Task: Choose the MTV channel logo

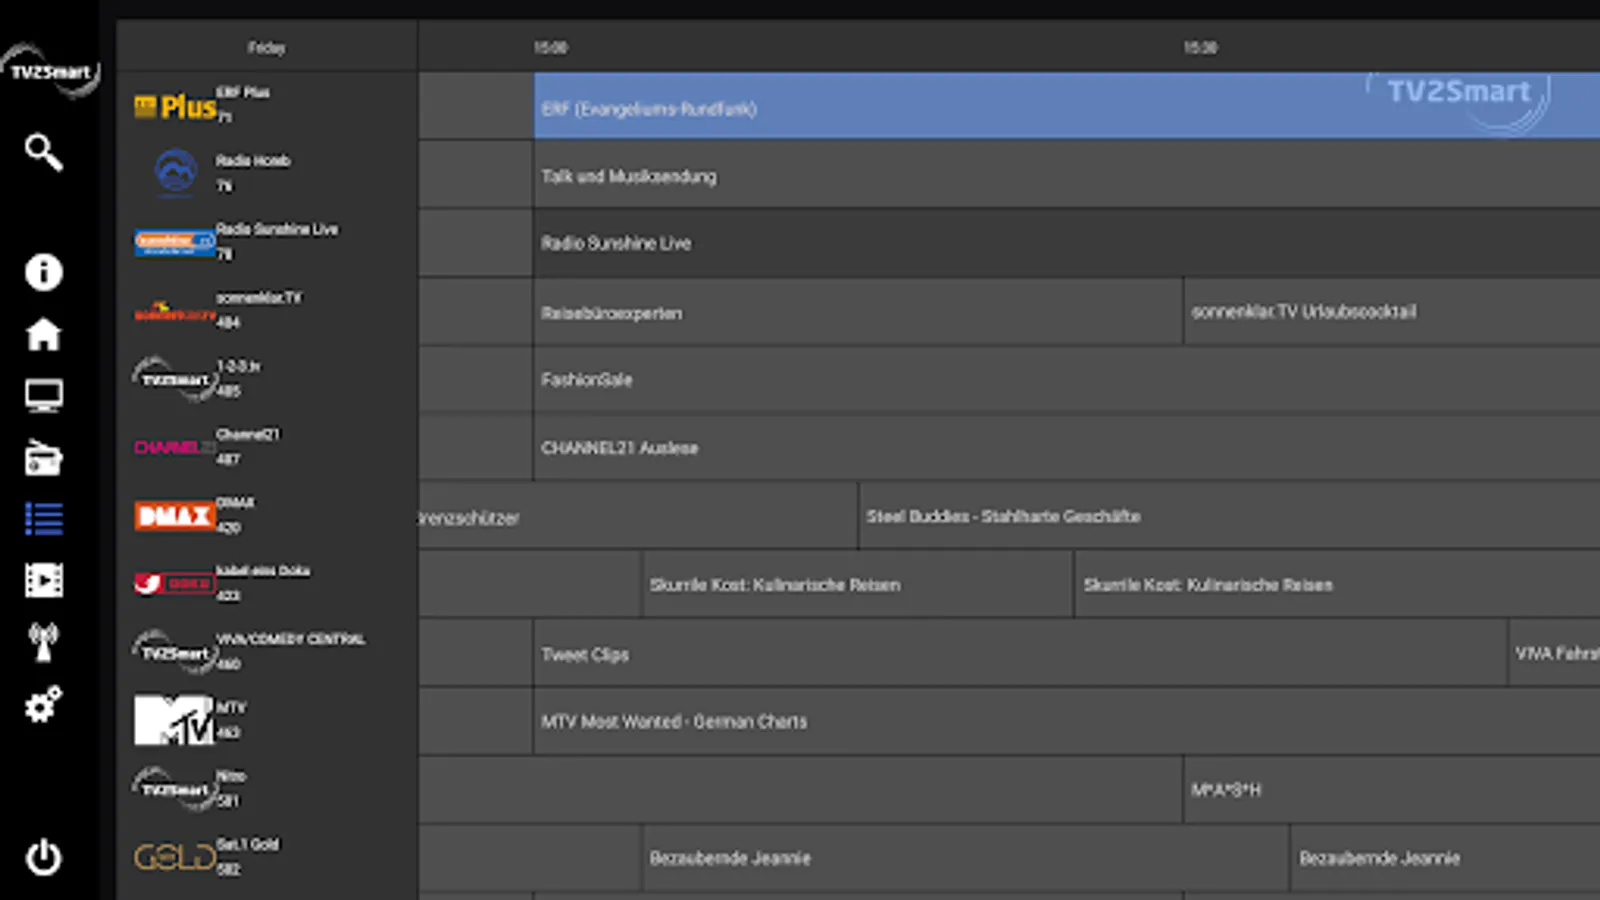Action: (175, 720)
